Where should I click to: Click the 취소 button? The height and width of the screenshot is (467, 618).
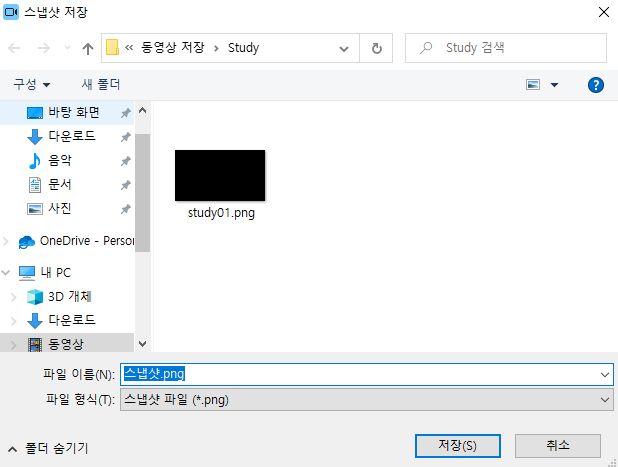click(558, 446)
